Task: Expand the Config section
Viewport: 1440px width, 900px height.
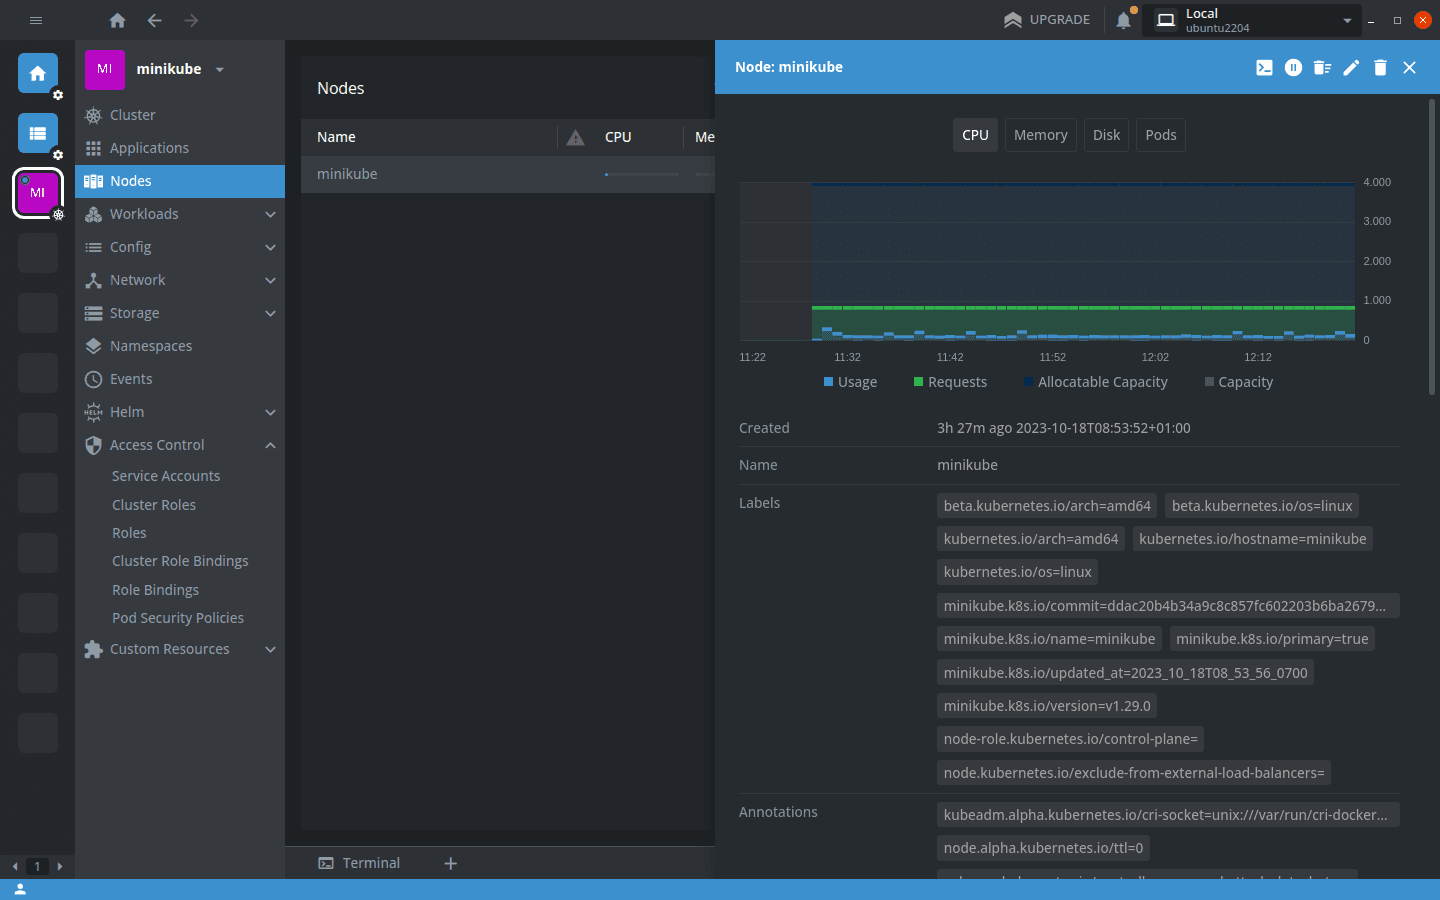Action: (x=180, y=247)
